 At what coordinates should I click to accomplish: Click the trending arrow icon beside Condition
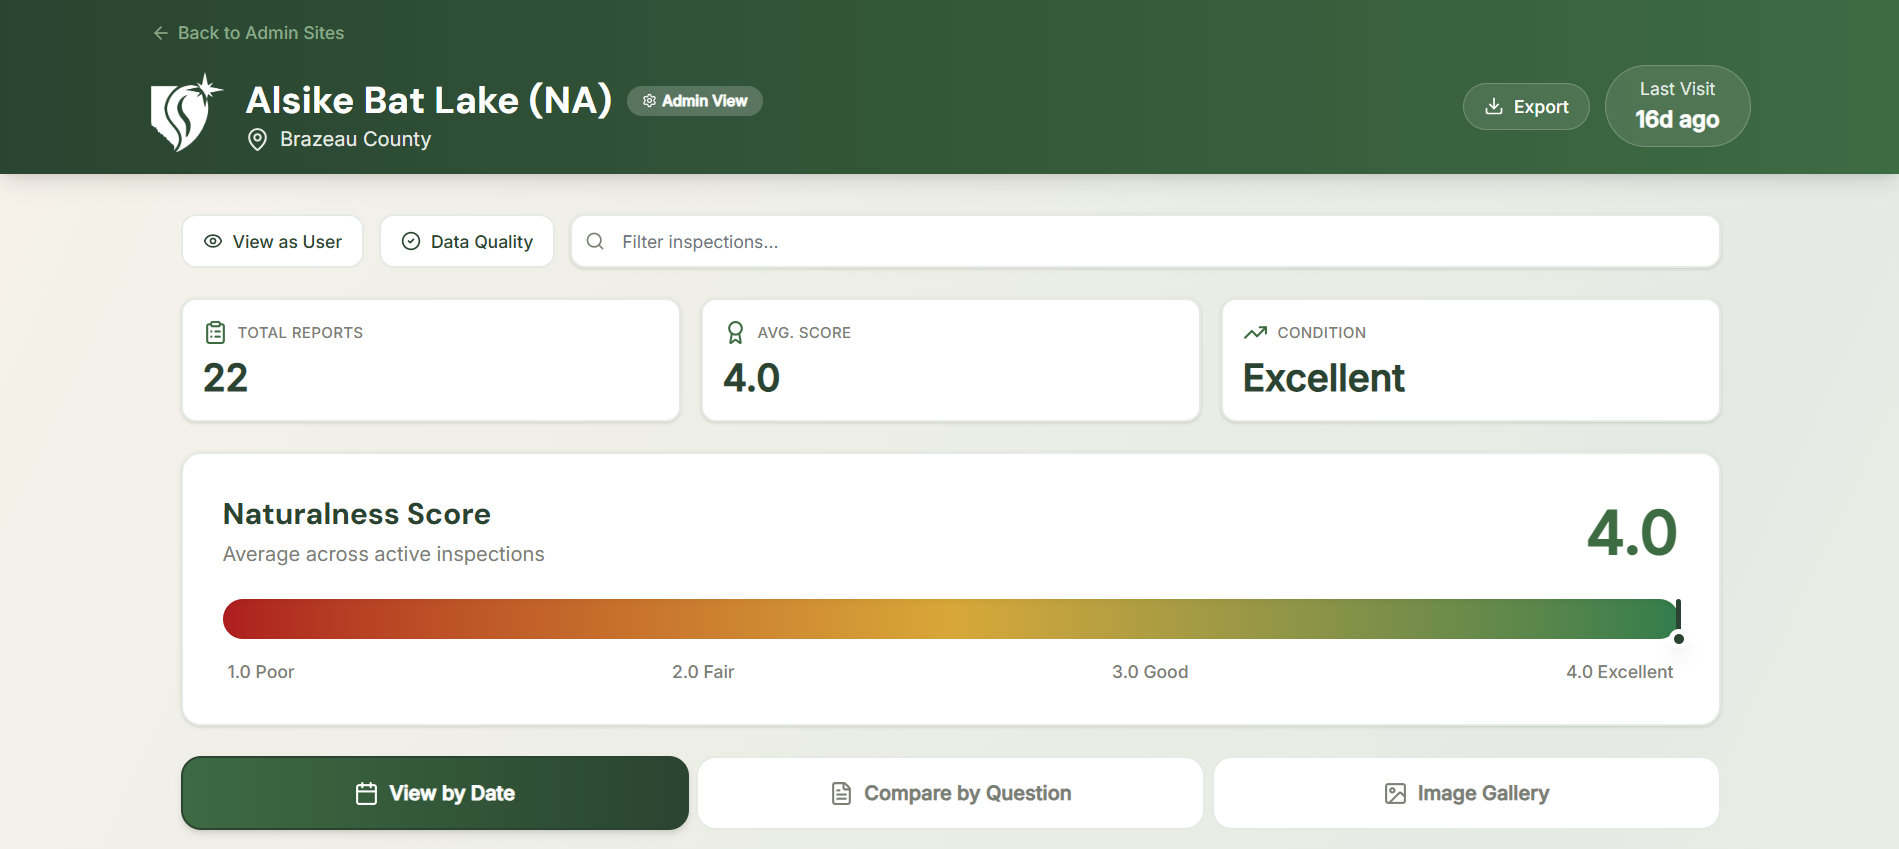[x=1255, y=333]
